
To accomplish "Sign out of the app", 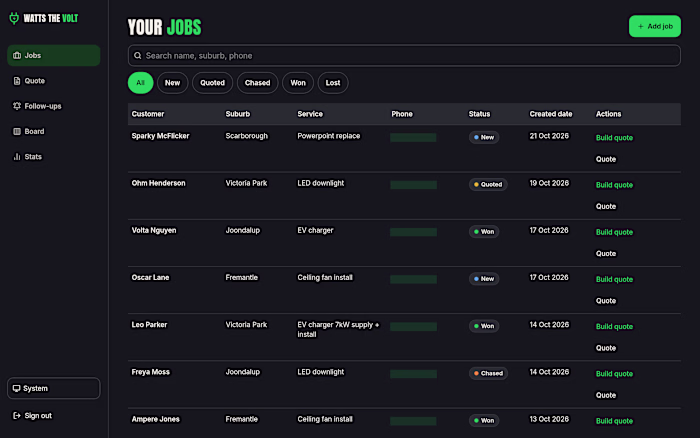I will pos(54,416).
